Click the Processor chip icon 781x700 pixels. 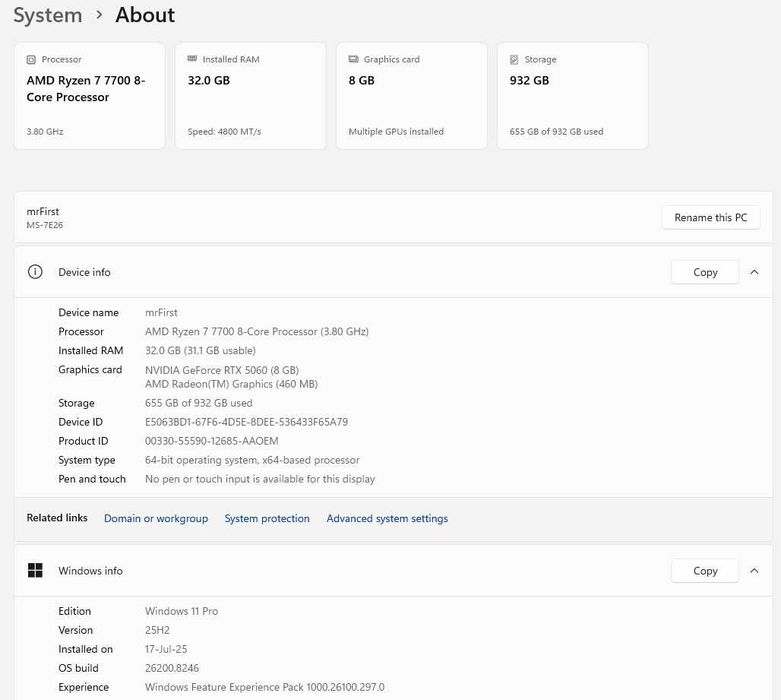click(31, 60)
